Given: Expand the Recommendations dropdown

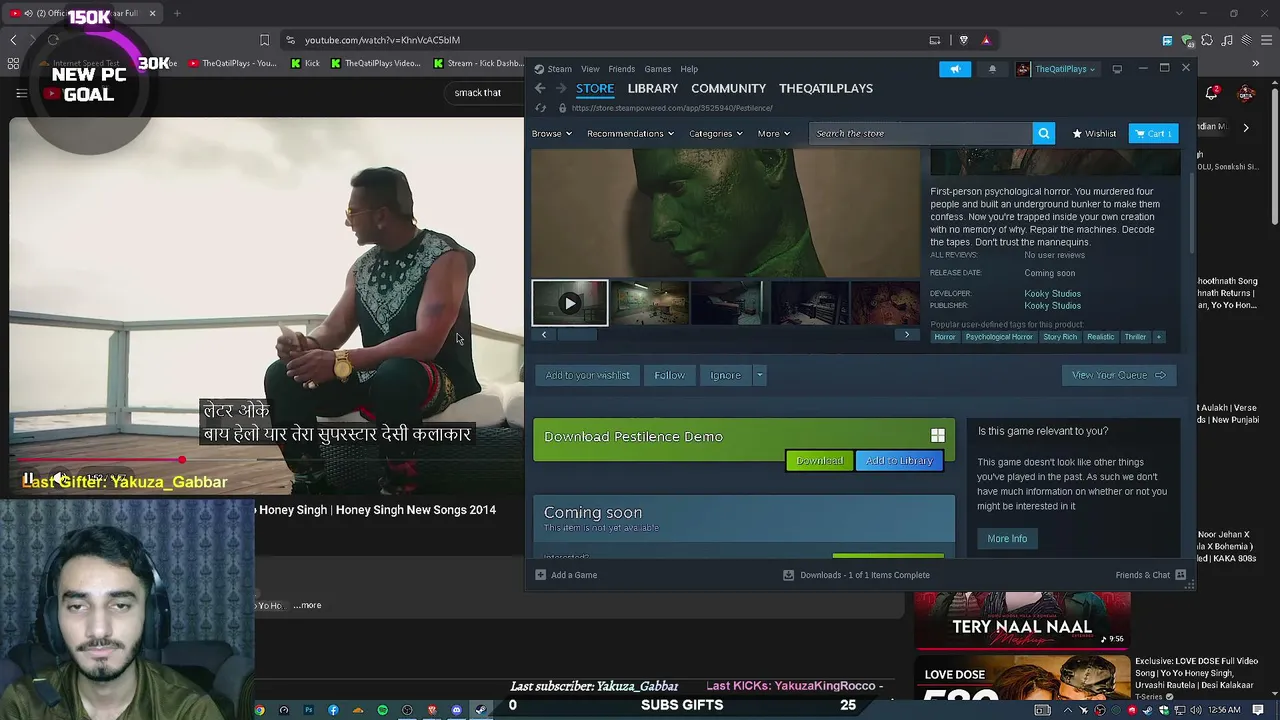Looking at the screenshot, I should tap(630, 133).
